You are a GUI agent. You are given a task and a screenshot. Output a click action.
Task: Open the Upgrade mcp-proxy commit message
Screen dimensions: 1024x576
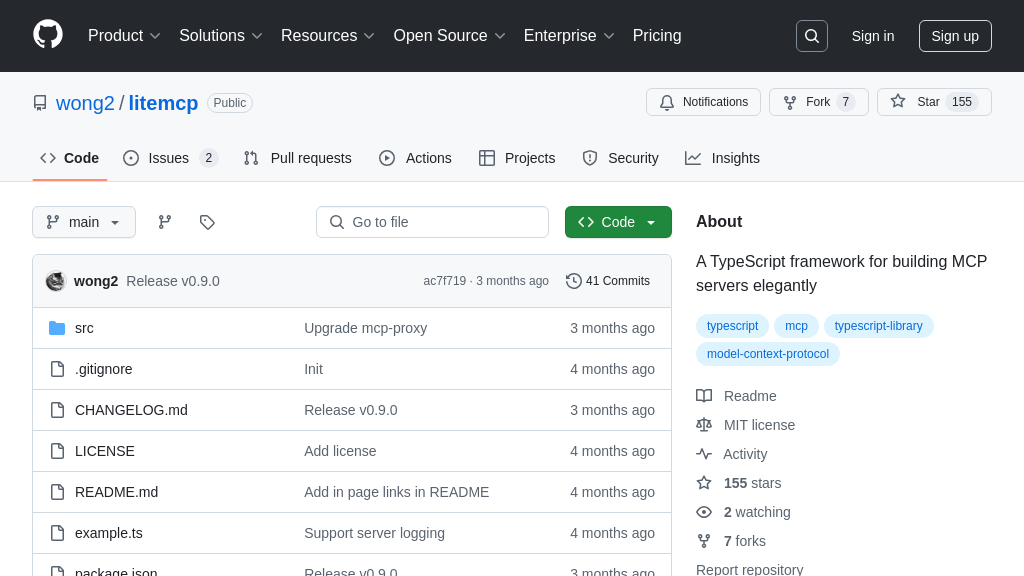point(366,328)
